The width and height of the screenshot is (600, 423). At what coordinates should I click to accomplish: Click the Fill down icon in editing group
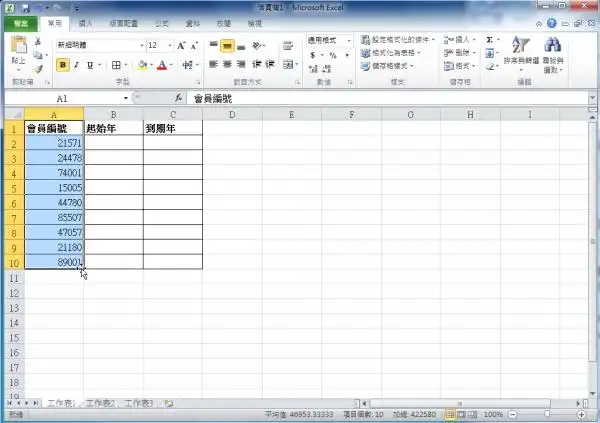click(489, 53)
